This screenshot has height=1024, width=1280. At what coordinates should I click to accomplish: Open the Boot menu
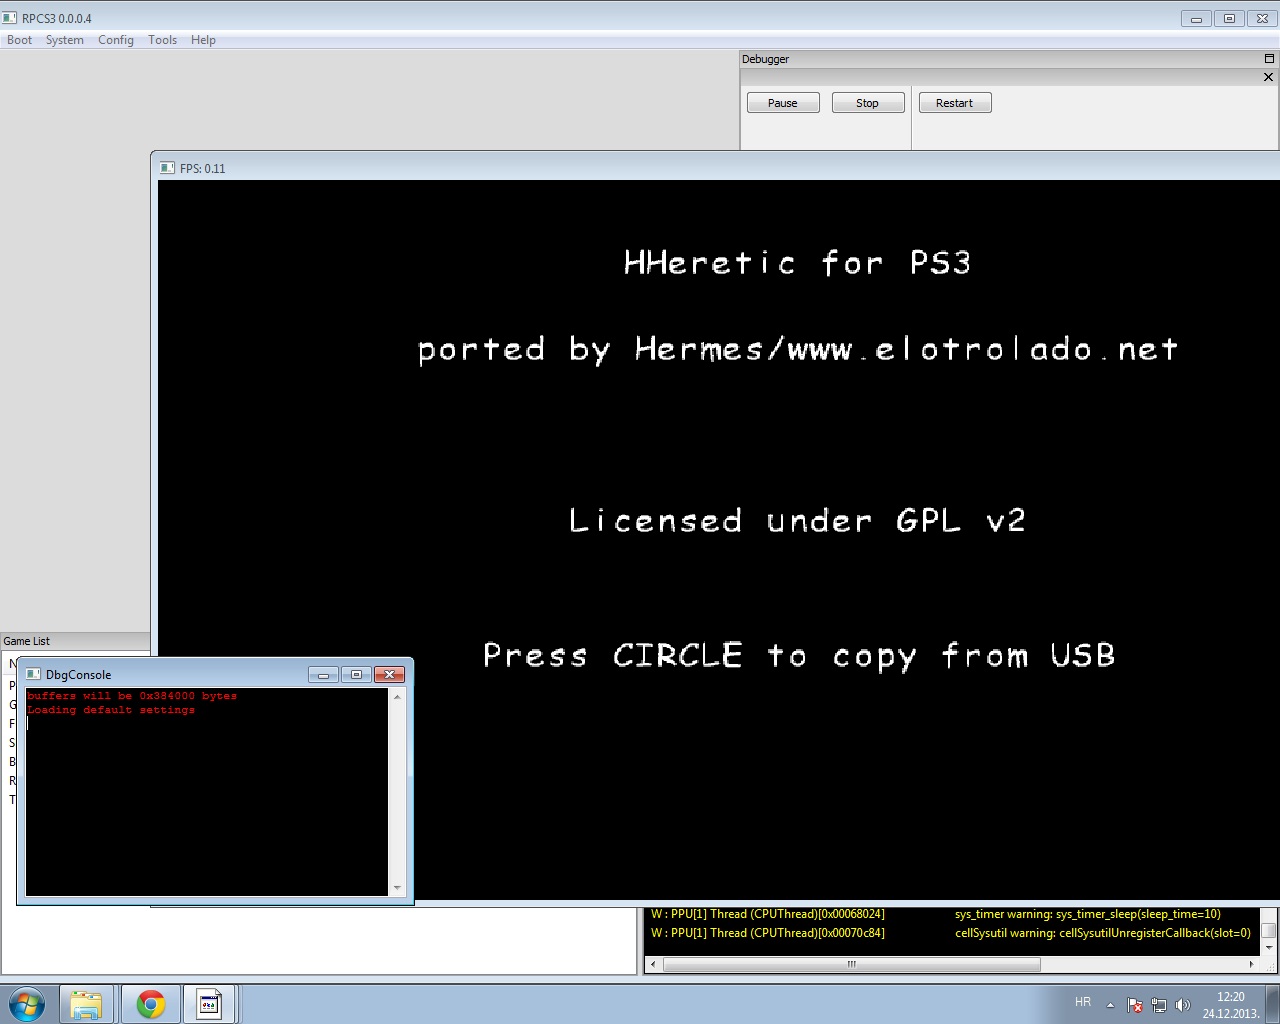pyautogui.click(x=19, y=40)
